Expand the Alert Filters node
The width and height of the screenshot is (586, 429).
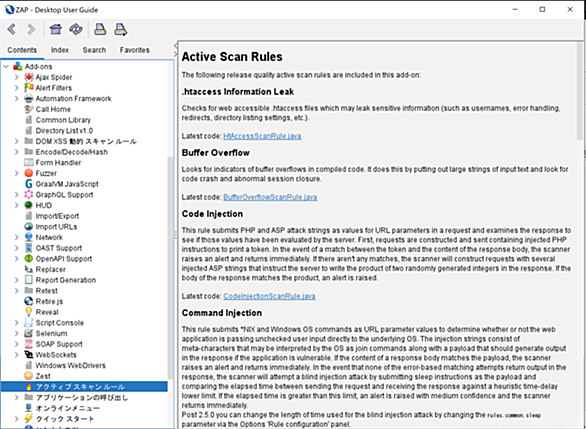click(x=16, y=88)
